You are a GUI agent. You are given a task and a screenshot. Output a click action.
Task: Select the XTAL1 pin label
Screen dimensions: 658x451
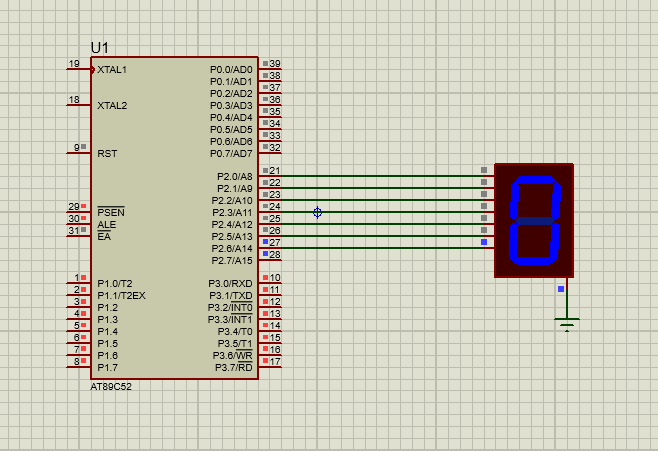(112, 70)
